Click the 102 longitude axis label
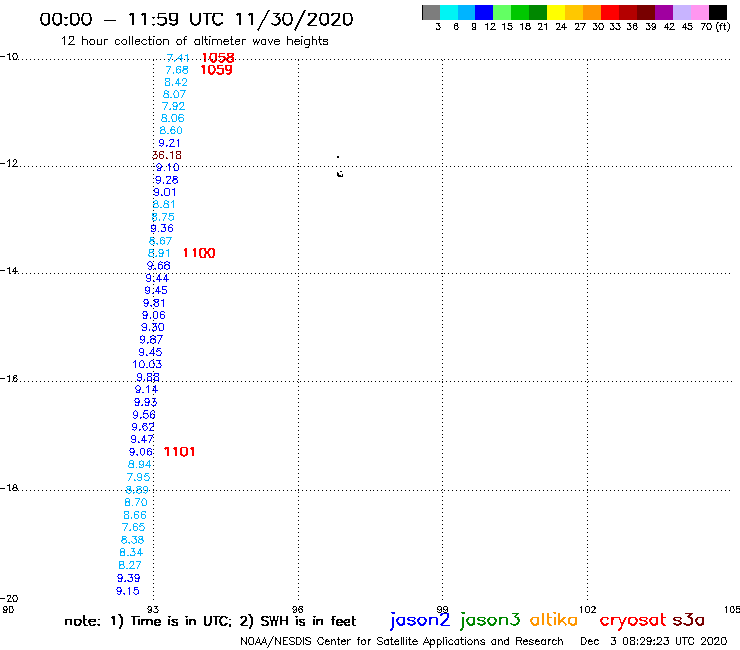 pyautogui.click(x=588, y=609)
